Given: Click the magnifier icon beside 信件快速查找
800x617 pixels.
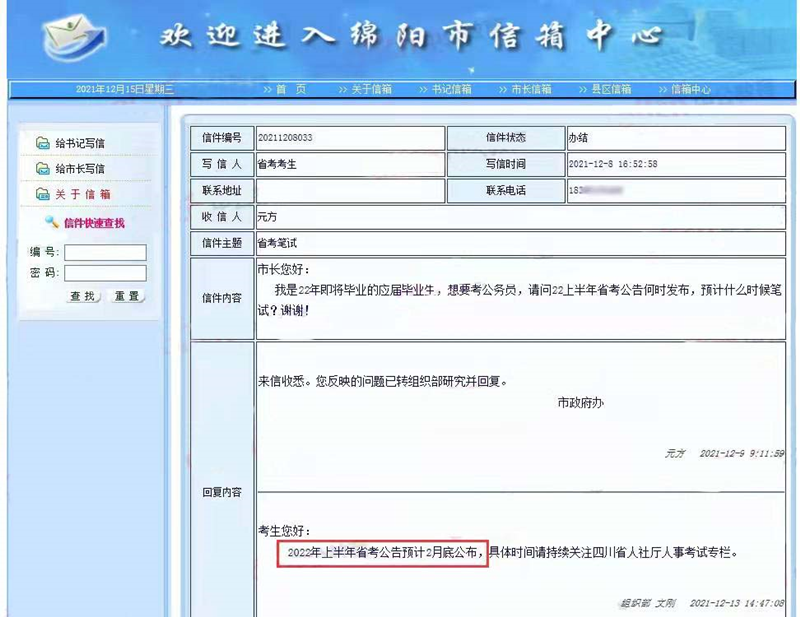Looking at the screenshot, I should [51, 222].
